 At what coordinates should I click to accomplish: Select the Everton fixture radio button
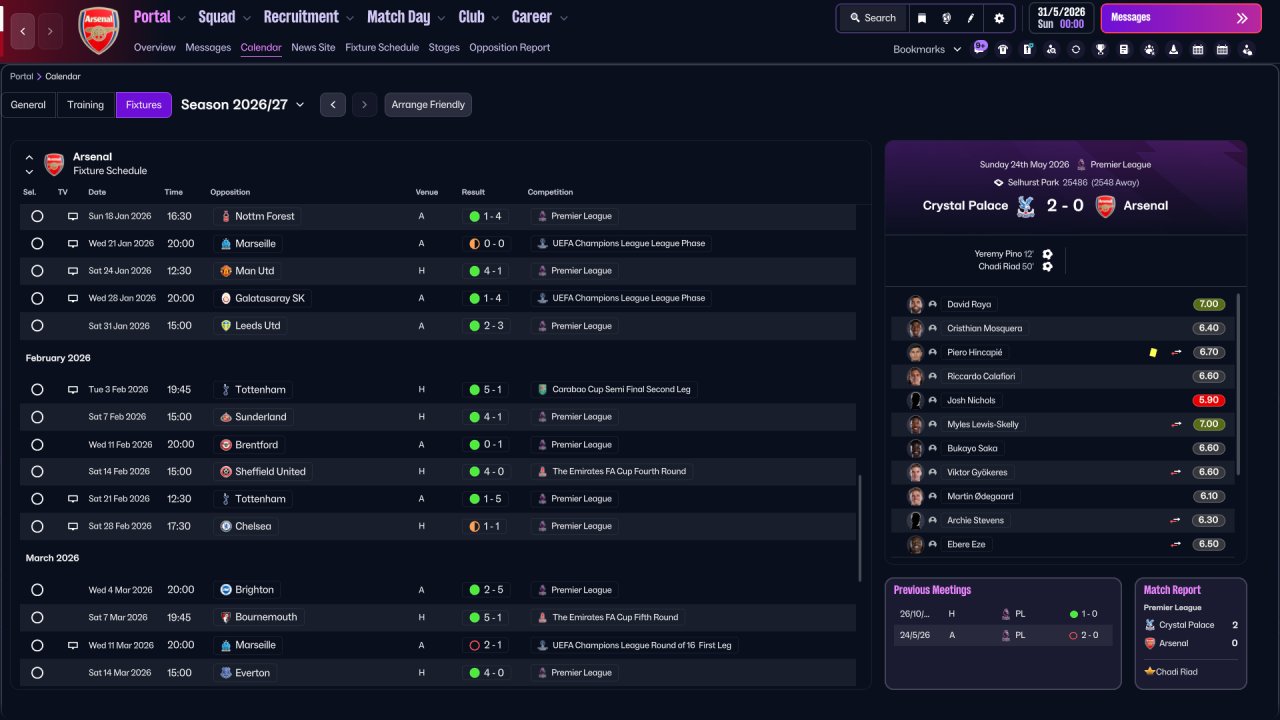pyautogui.click(x=37, y=673)
